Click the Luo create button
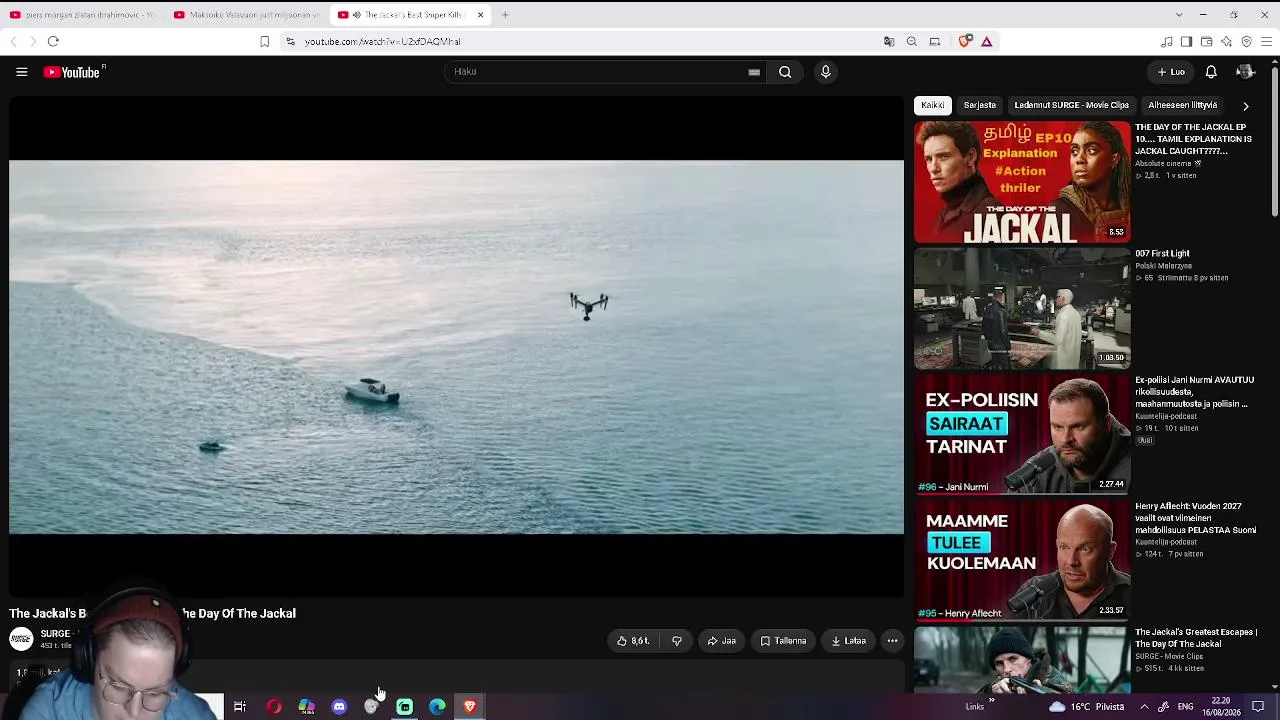This screenshot has height=720, width=1280. pos(1171,72)
